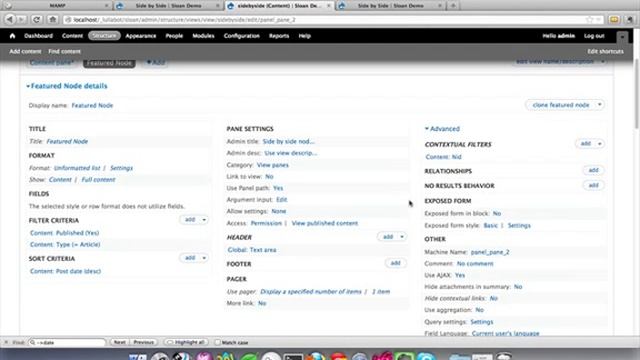Open the Modules admin menu
Viewport: 640px width, 360px height.
(x=203, y=36)
